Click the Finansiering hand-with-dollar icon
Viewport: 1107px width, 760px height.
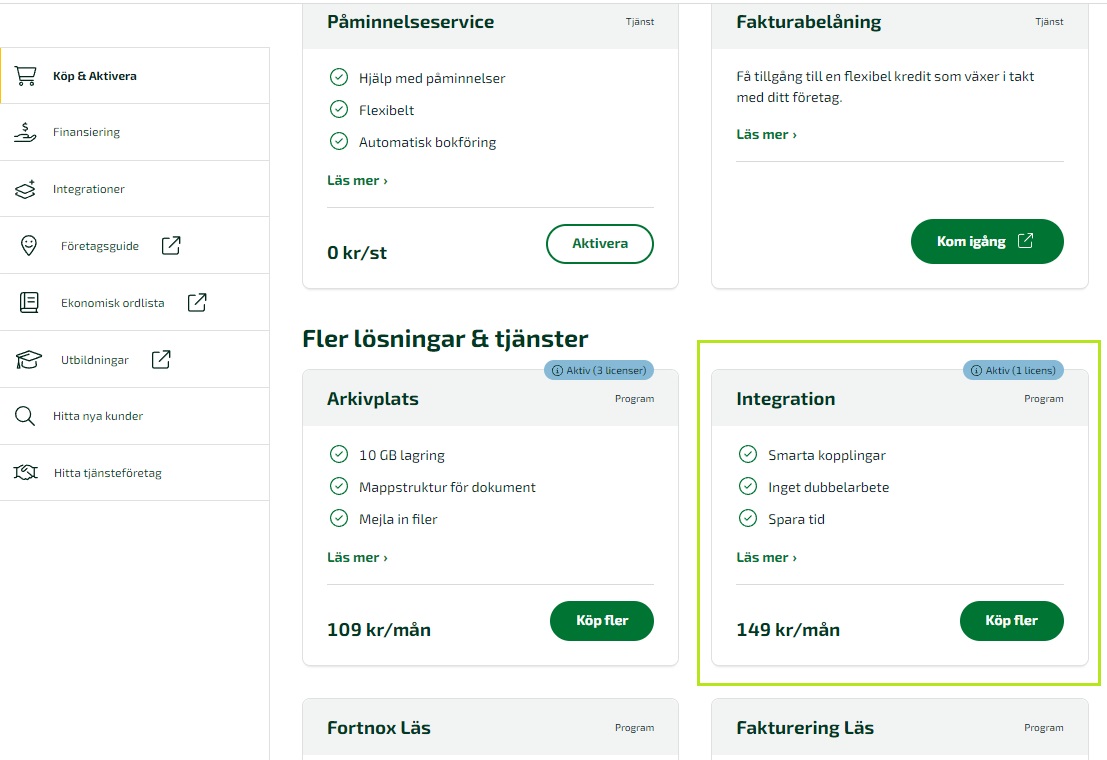coord(26,132)
